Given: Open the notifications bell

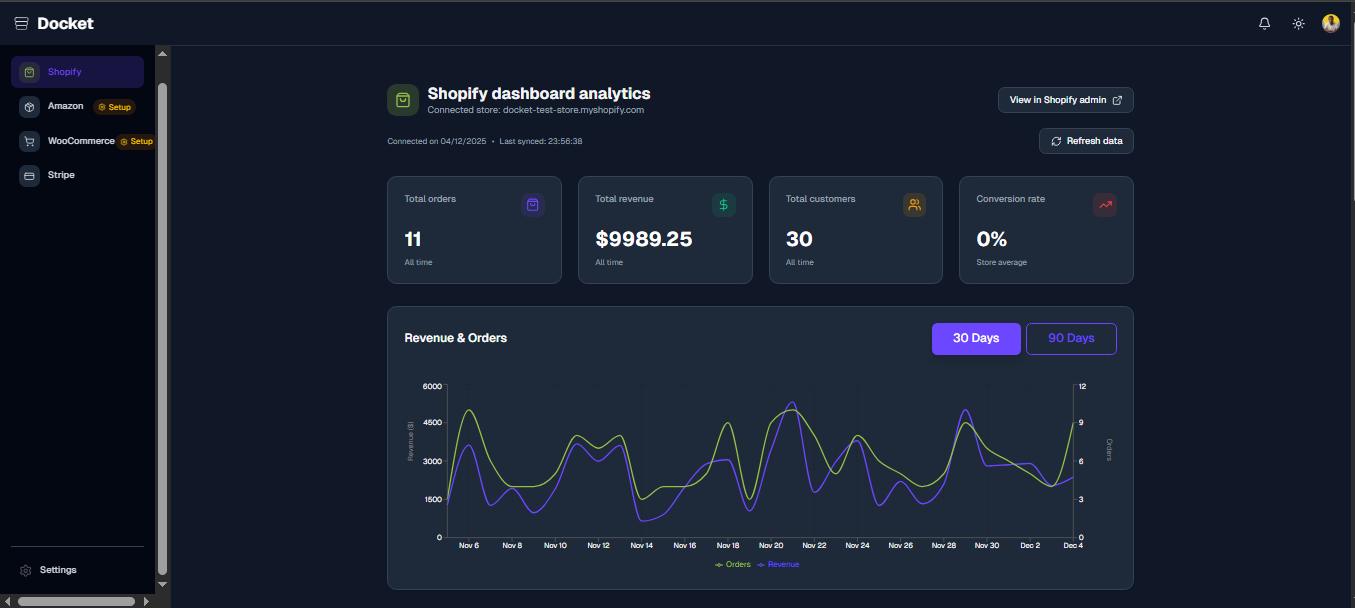Looking at the screenshot, I should click(x=1264, y=23).
